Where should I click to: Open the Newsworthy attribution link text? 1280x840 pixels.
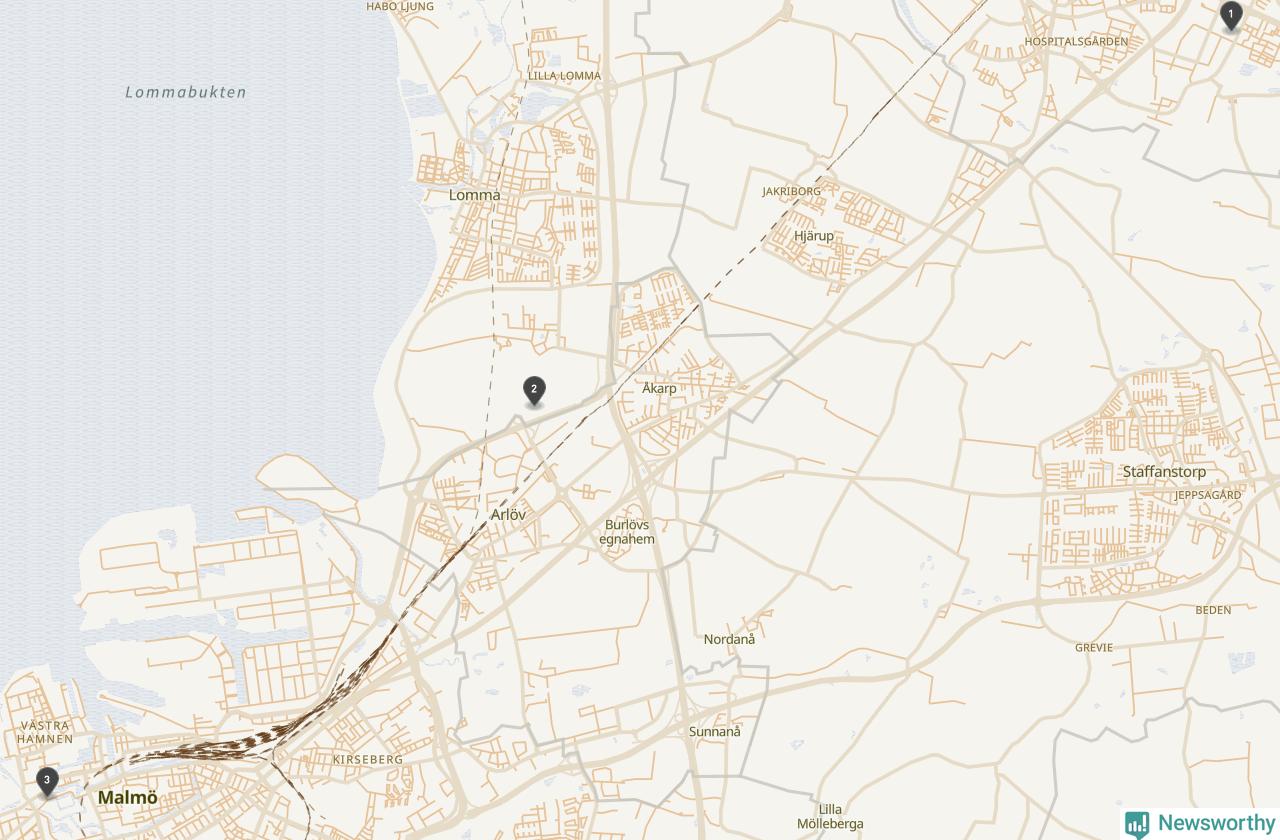point(1216,823)
